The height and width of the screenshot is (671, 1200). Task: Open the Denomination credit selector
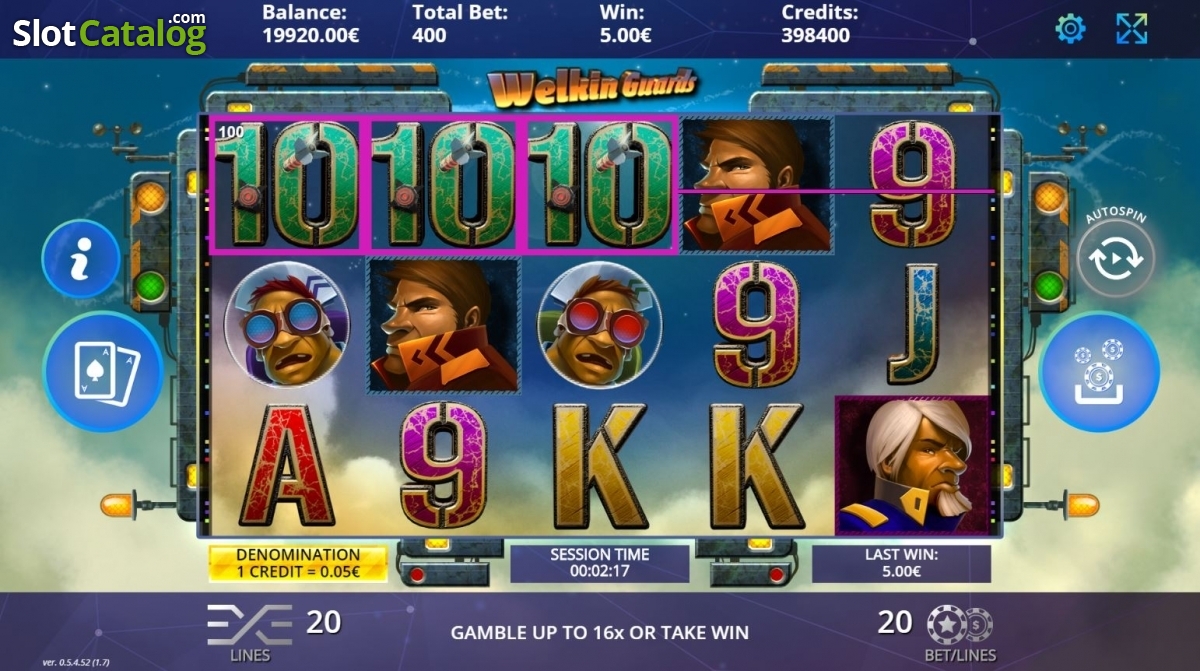coord(298,564)
